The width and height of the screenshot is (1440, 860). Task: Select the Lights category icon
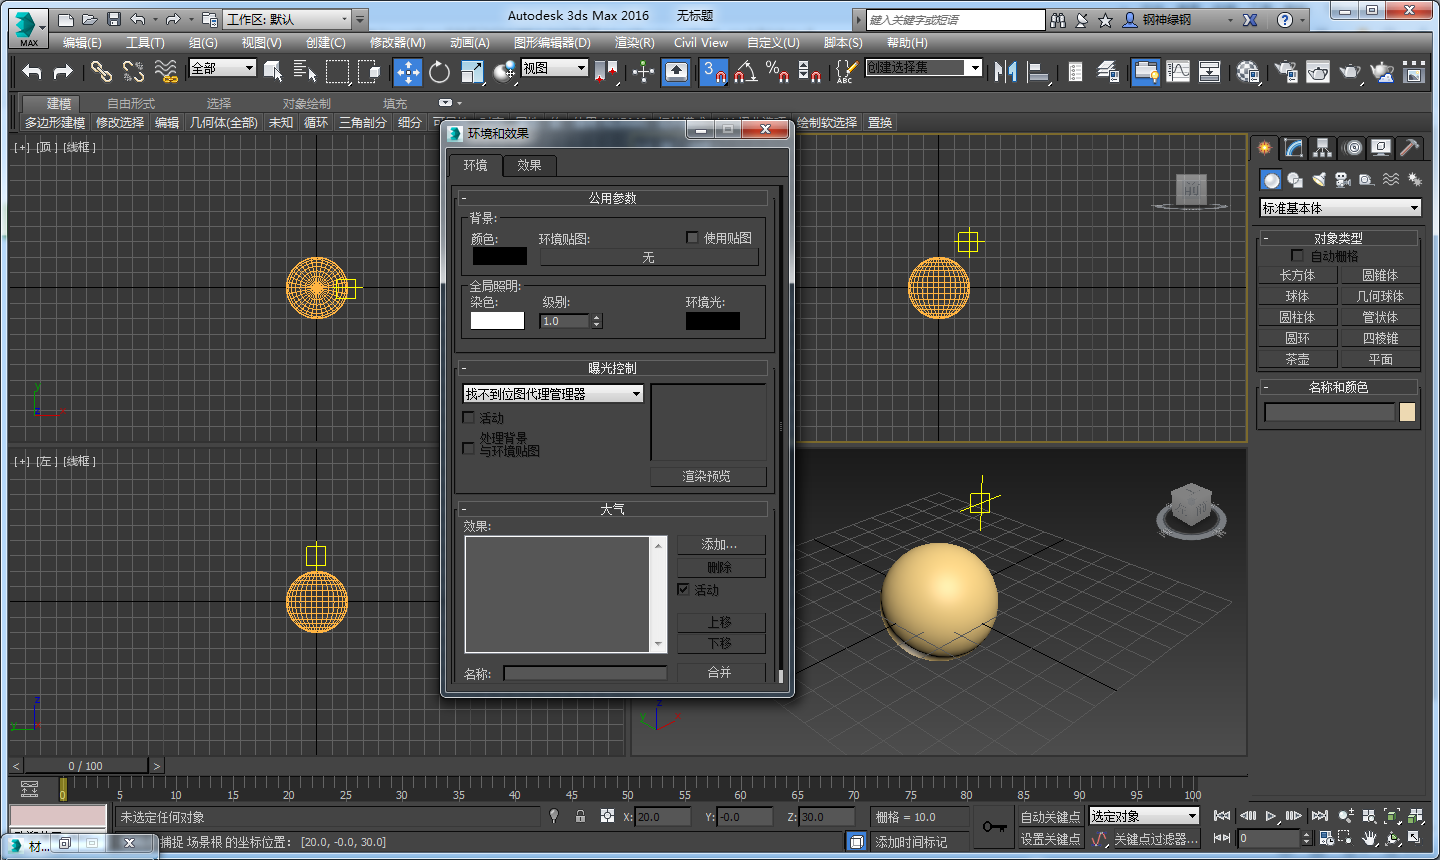[1319, 180]
